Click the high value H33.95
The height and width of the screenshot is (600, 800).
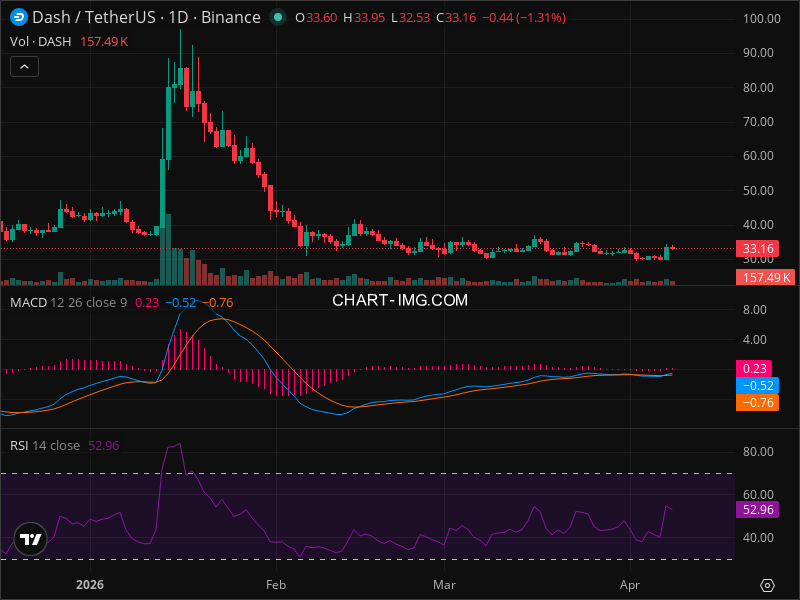click(364, 18)
